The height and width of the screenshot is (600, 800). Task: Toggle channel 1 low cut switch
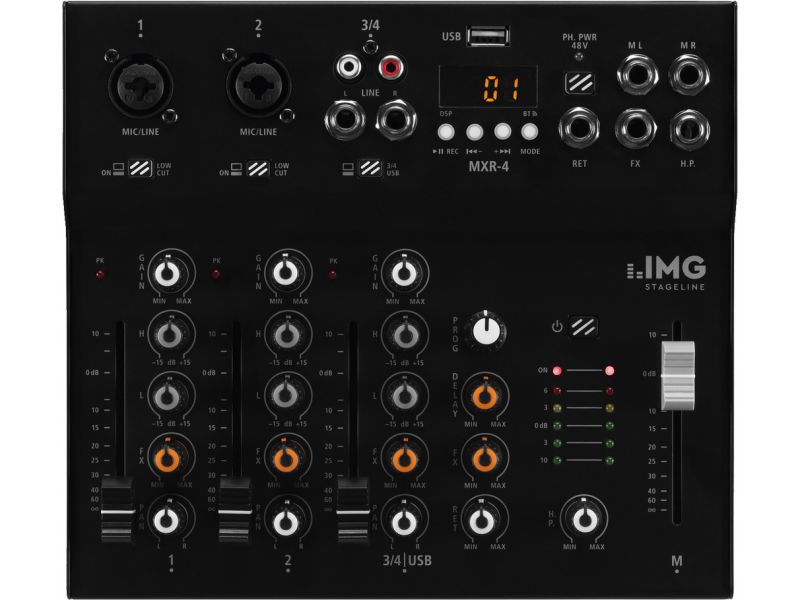coord(140,169)
